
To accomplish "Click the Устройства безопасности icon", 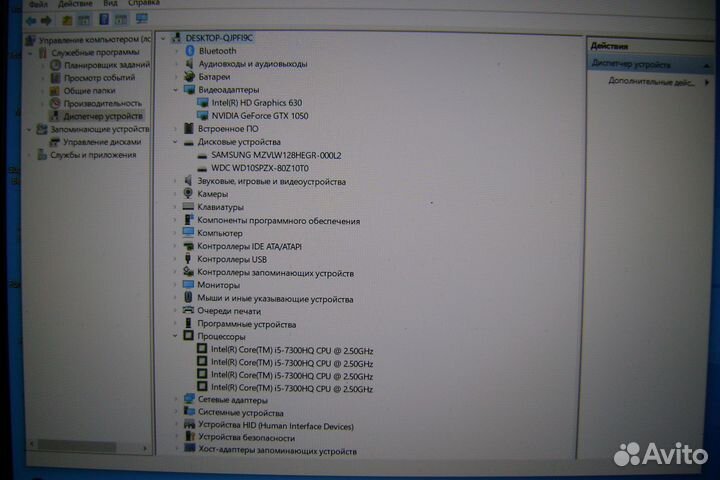I will point(190,436).
